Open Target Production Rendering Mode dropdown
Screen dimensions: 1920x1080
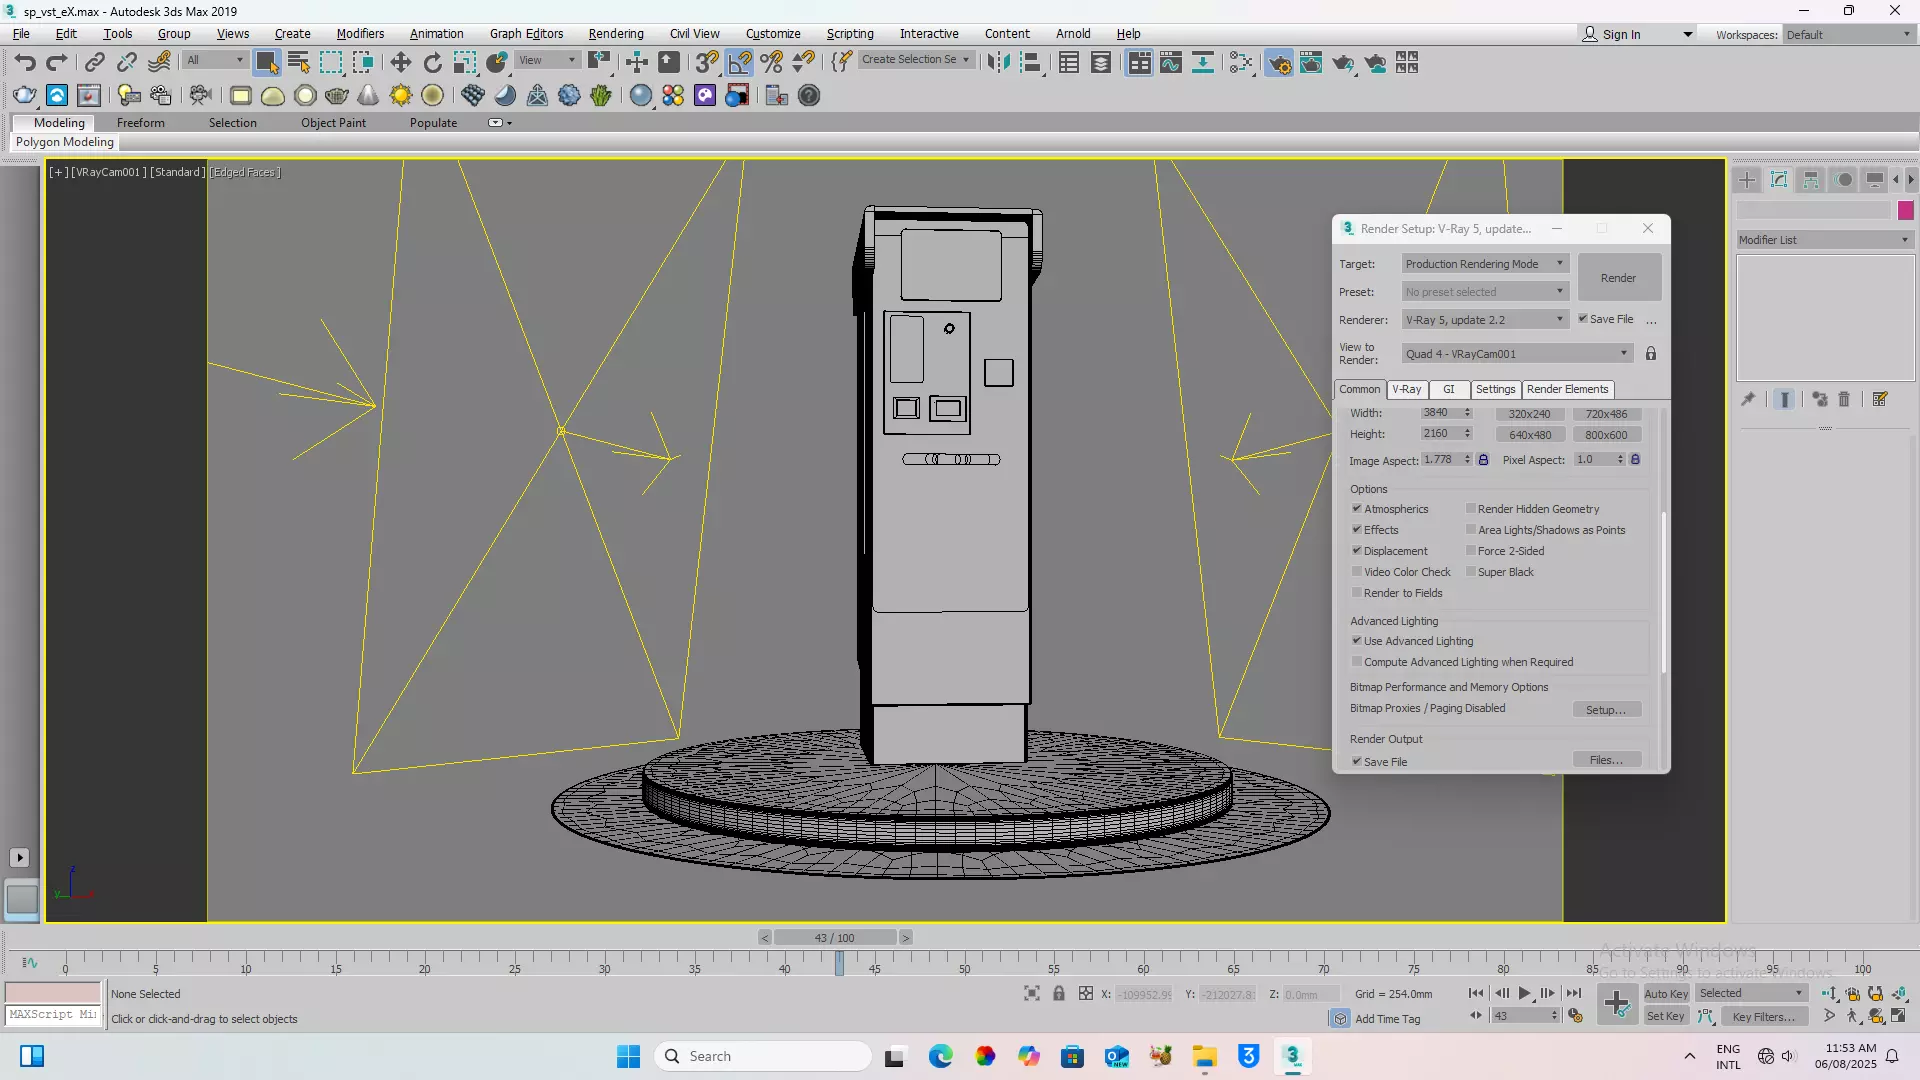click(1484, 264)
